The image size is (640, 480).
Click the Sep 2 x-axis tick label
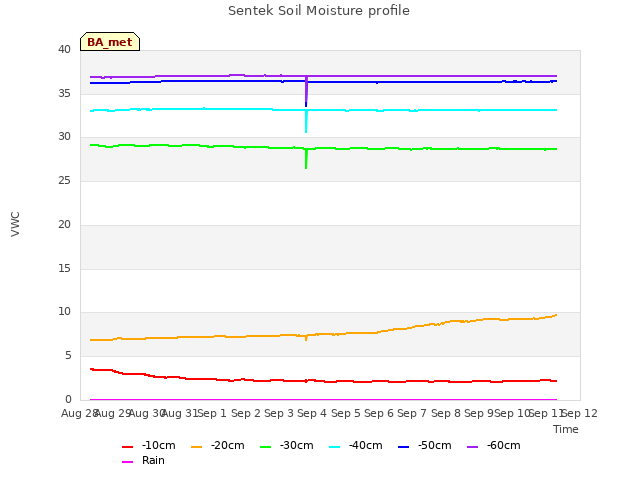[x=245, y=413]
